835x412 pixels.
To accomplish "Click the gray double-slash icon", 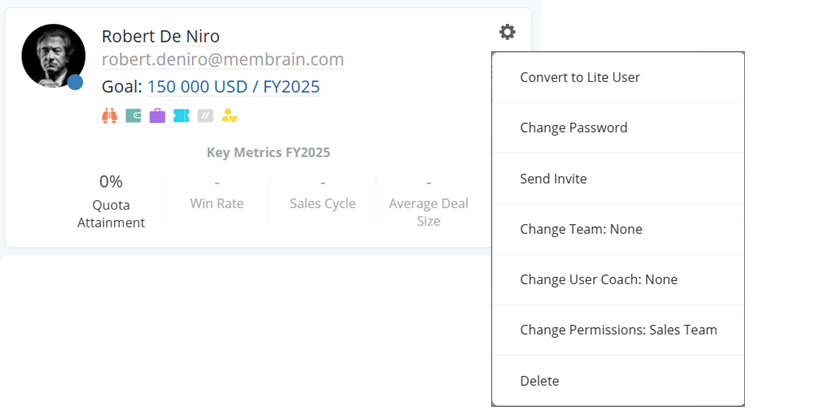I will point(205,116).
